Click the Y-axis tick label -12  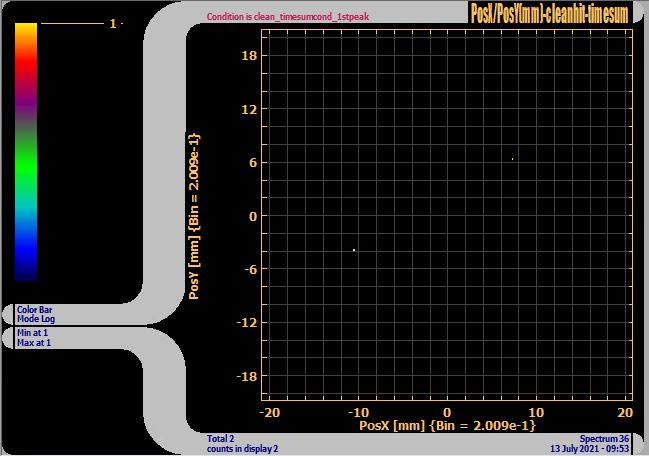[248, 323]
